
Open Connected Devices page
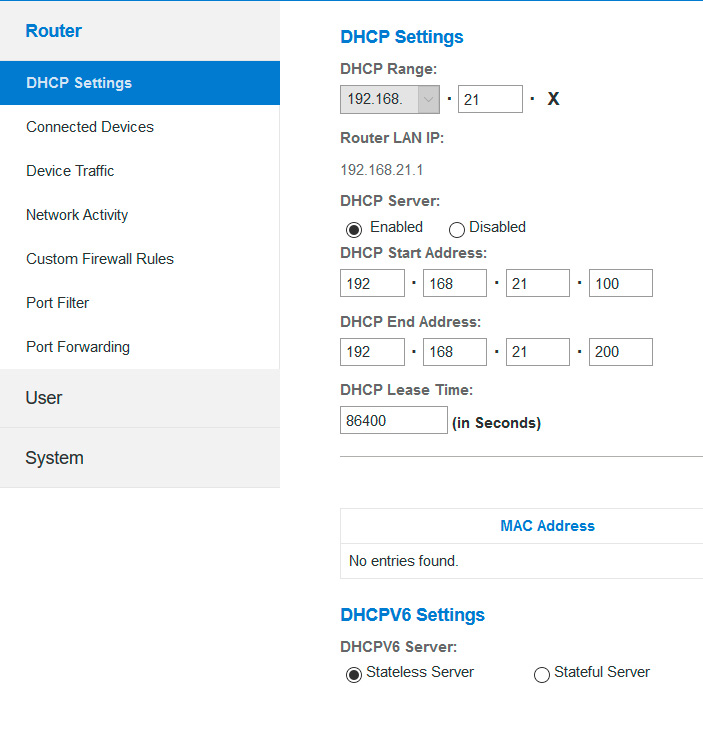(x=90, y=127)
